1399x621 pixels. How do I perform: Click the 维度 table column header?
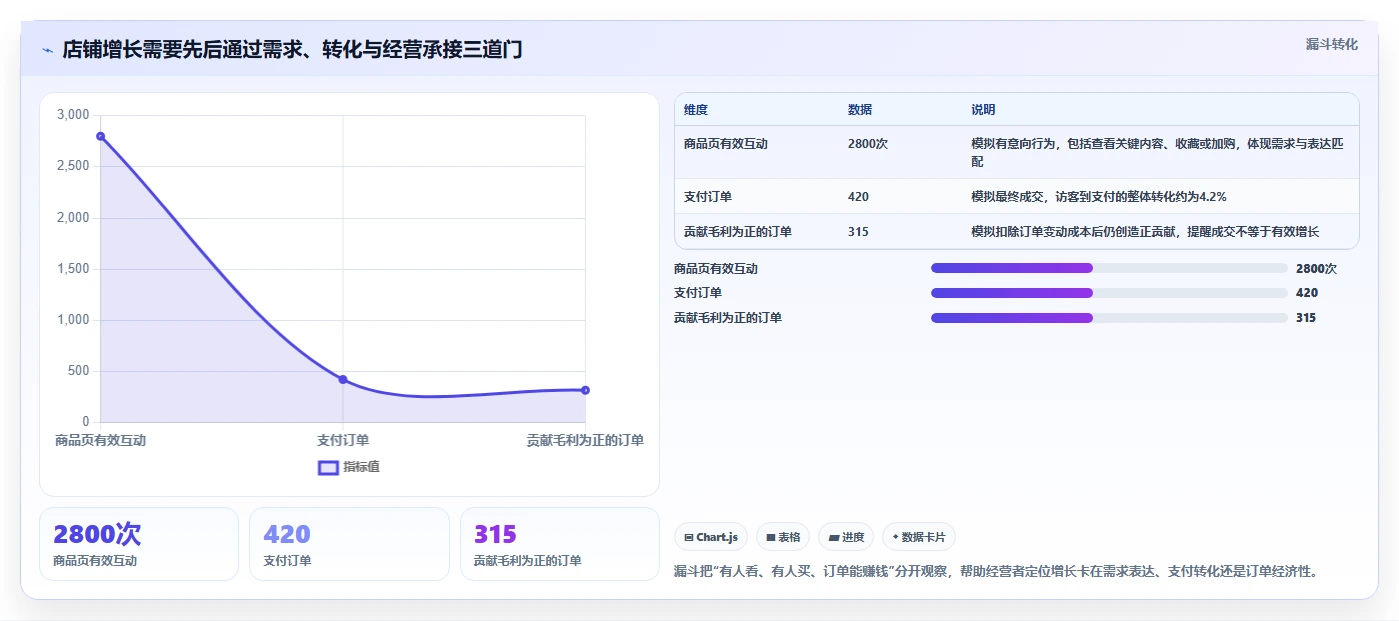(x=696, y=110)
